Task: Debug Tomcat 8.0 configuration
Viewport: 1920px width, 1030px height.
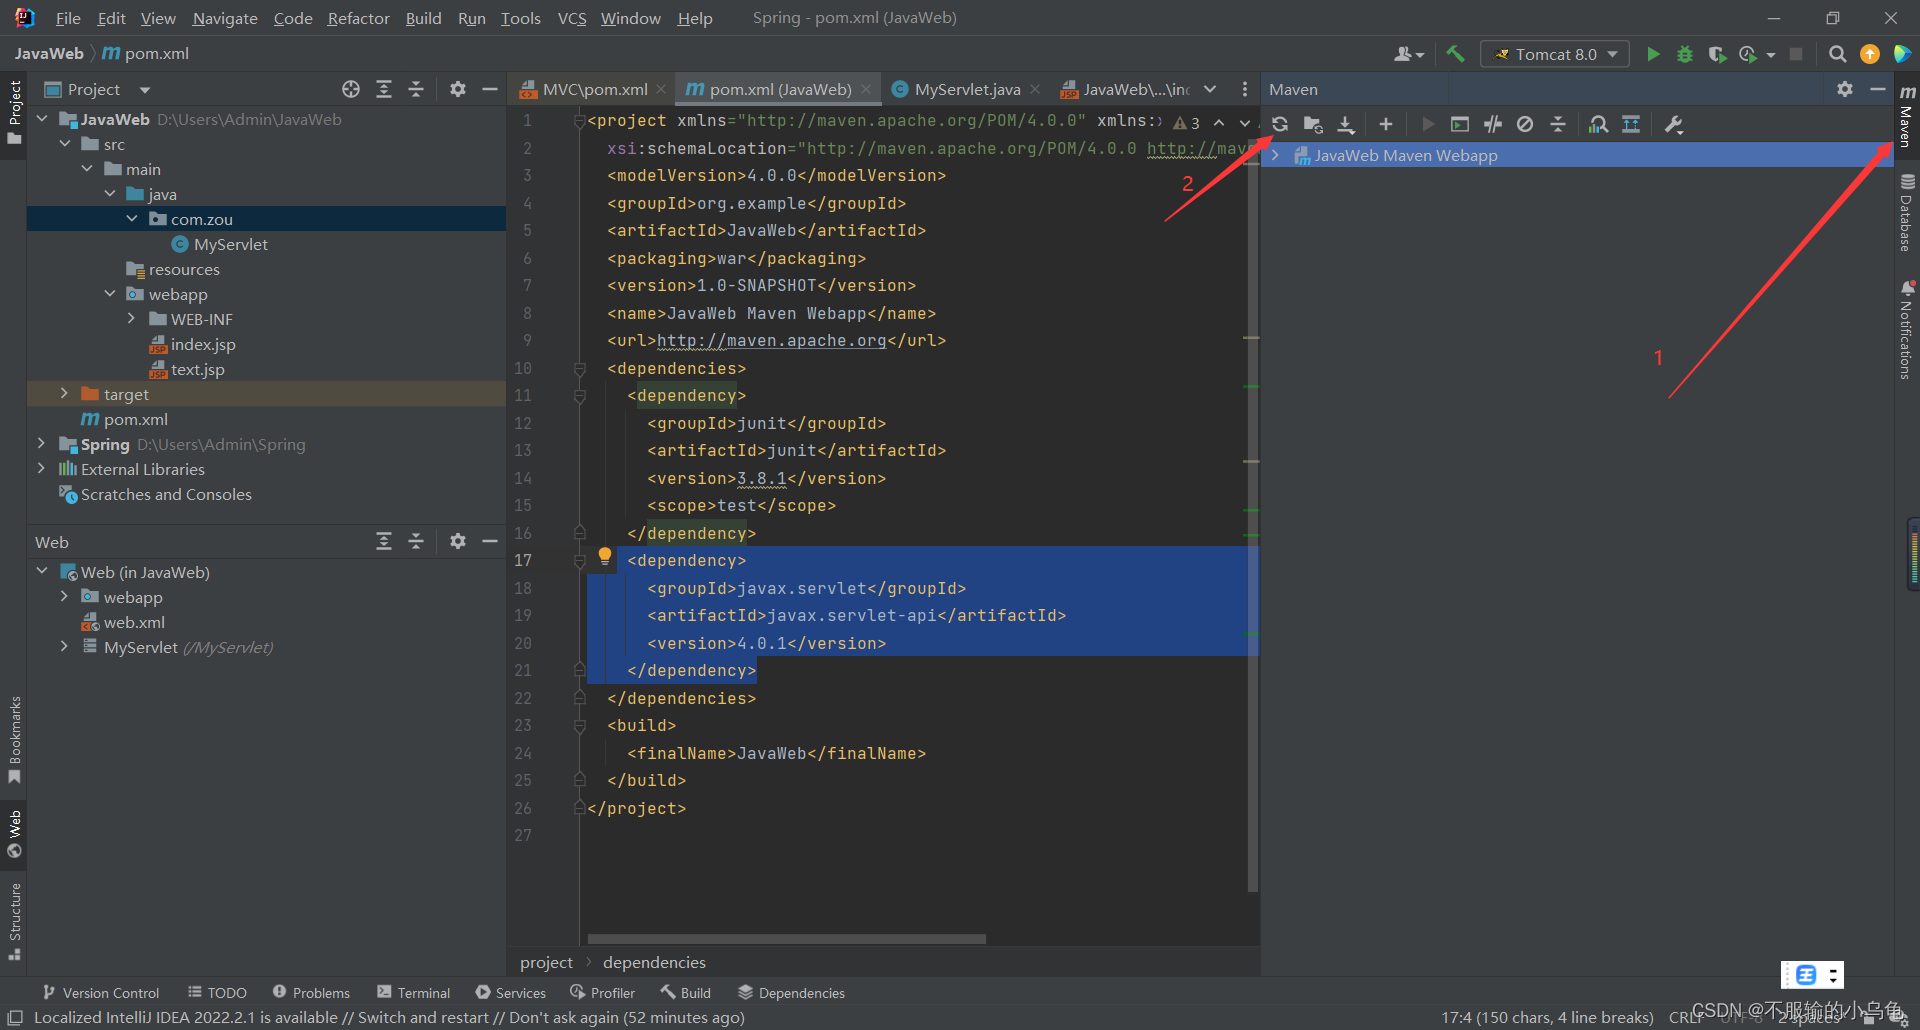Action: click(1685, 54)
